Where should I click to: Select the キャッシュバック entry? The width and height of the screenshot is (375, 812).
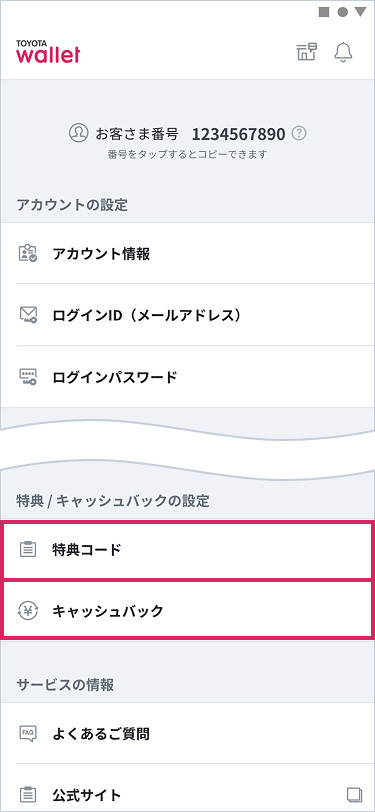coord(188,609)
